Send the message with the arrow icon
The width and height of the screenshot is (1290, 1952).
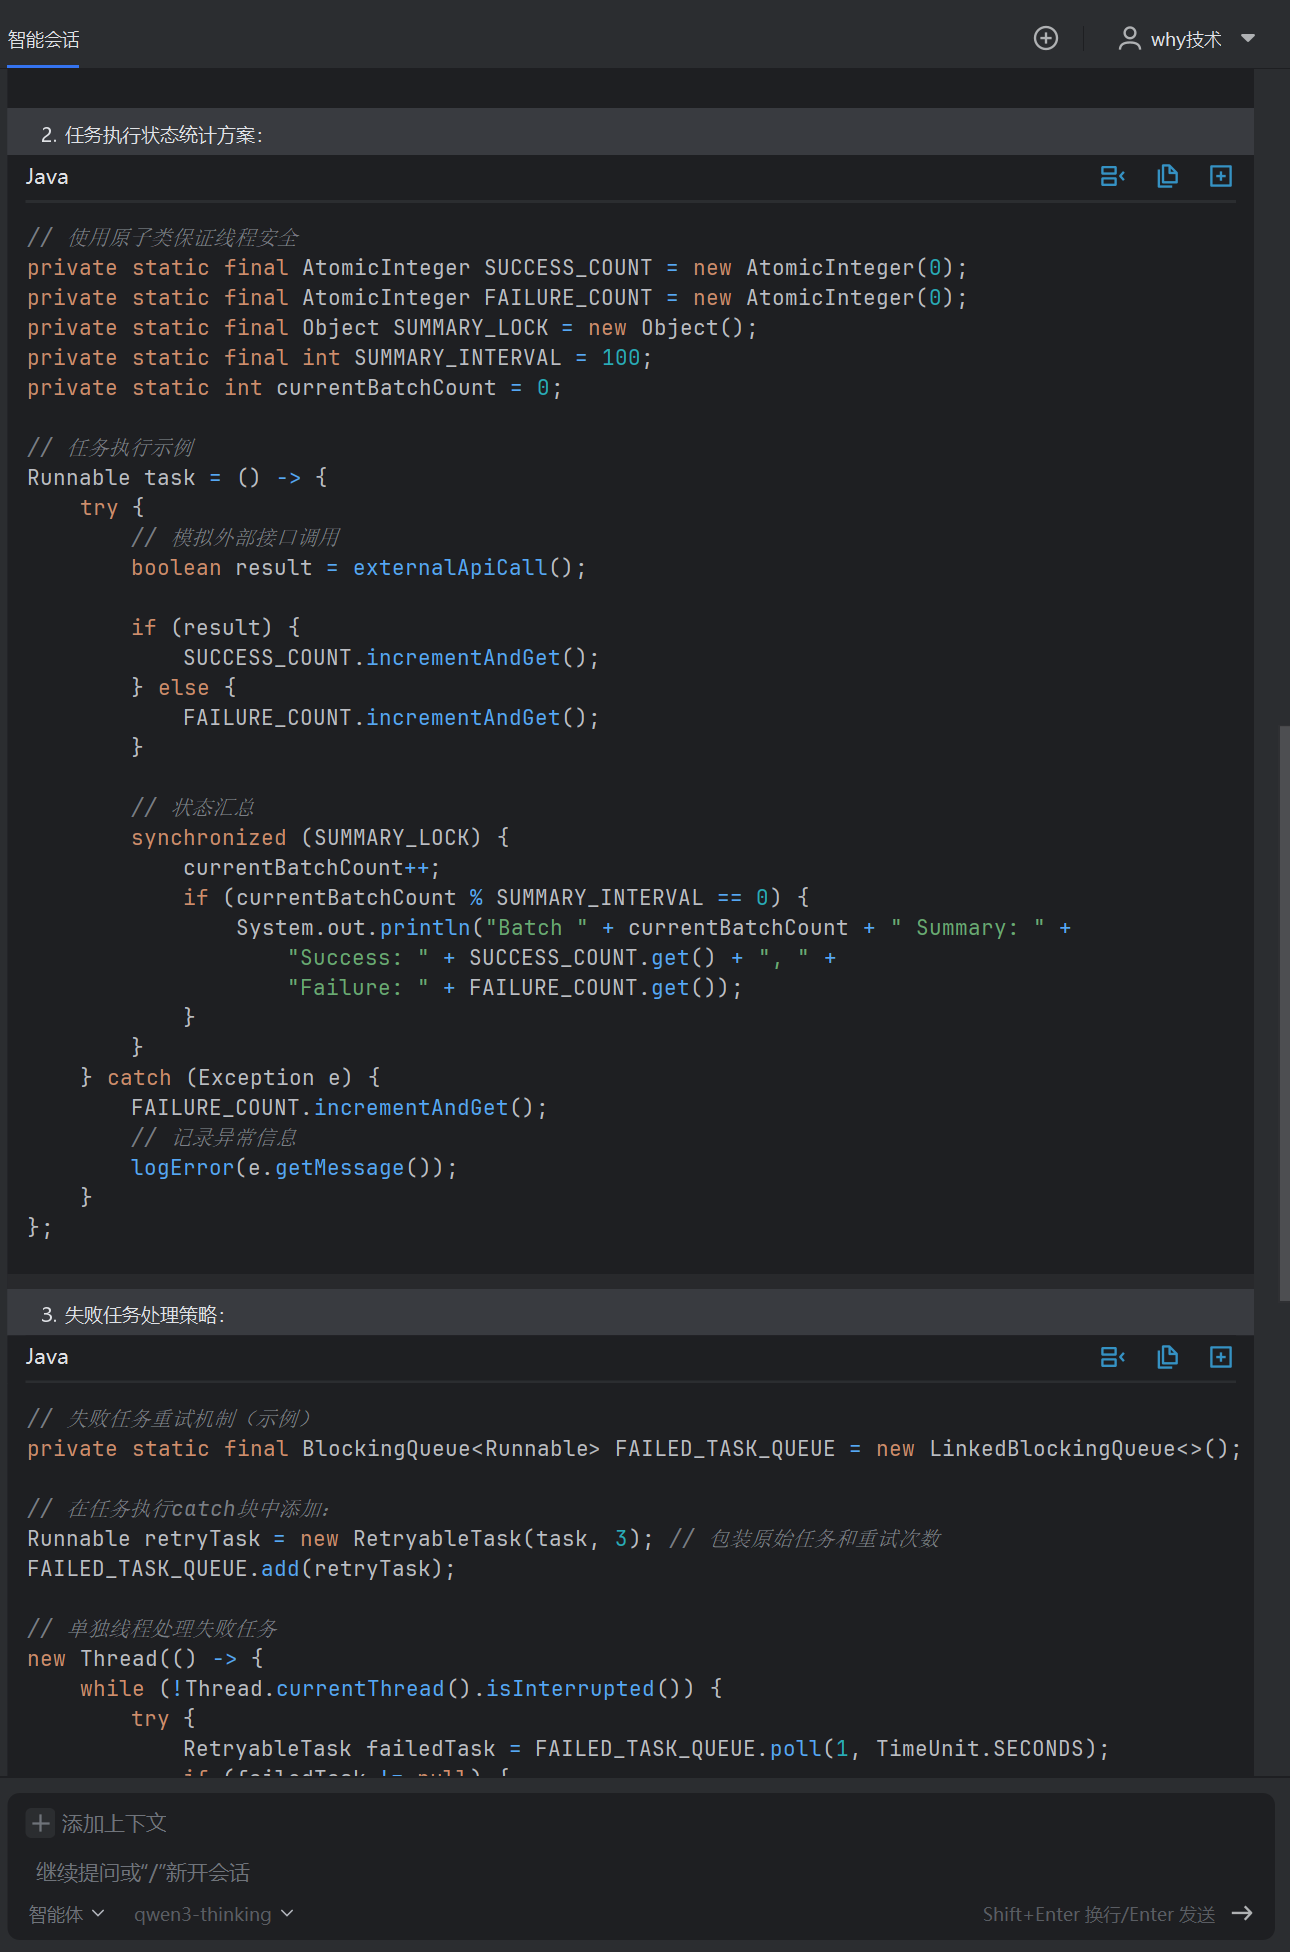1242,1913
